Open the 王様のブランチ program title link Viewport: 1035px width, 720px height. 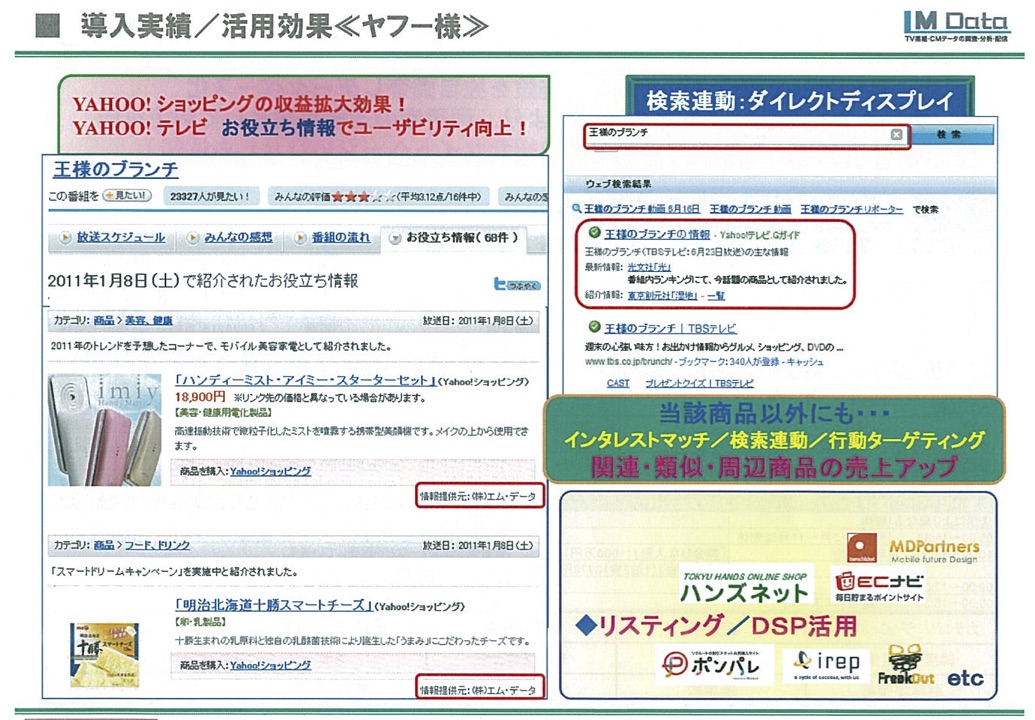116,170
